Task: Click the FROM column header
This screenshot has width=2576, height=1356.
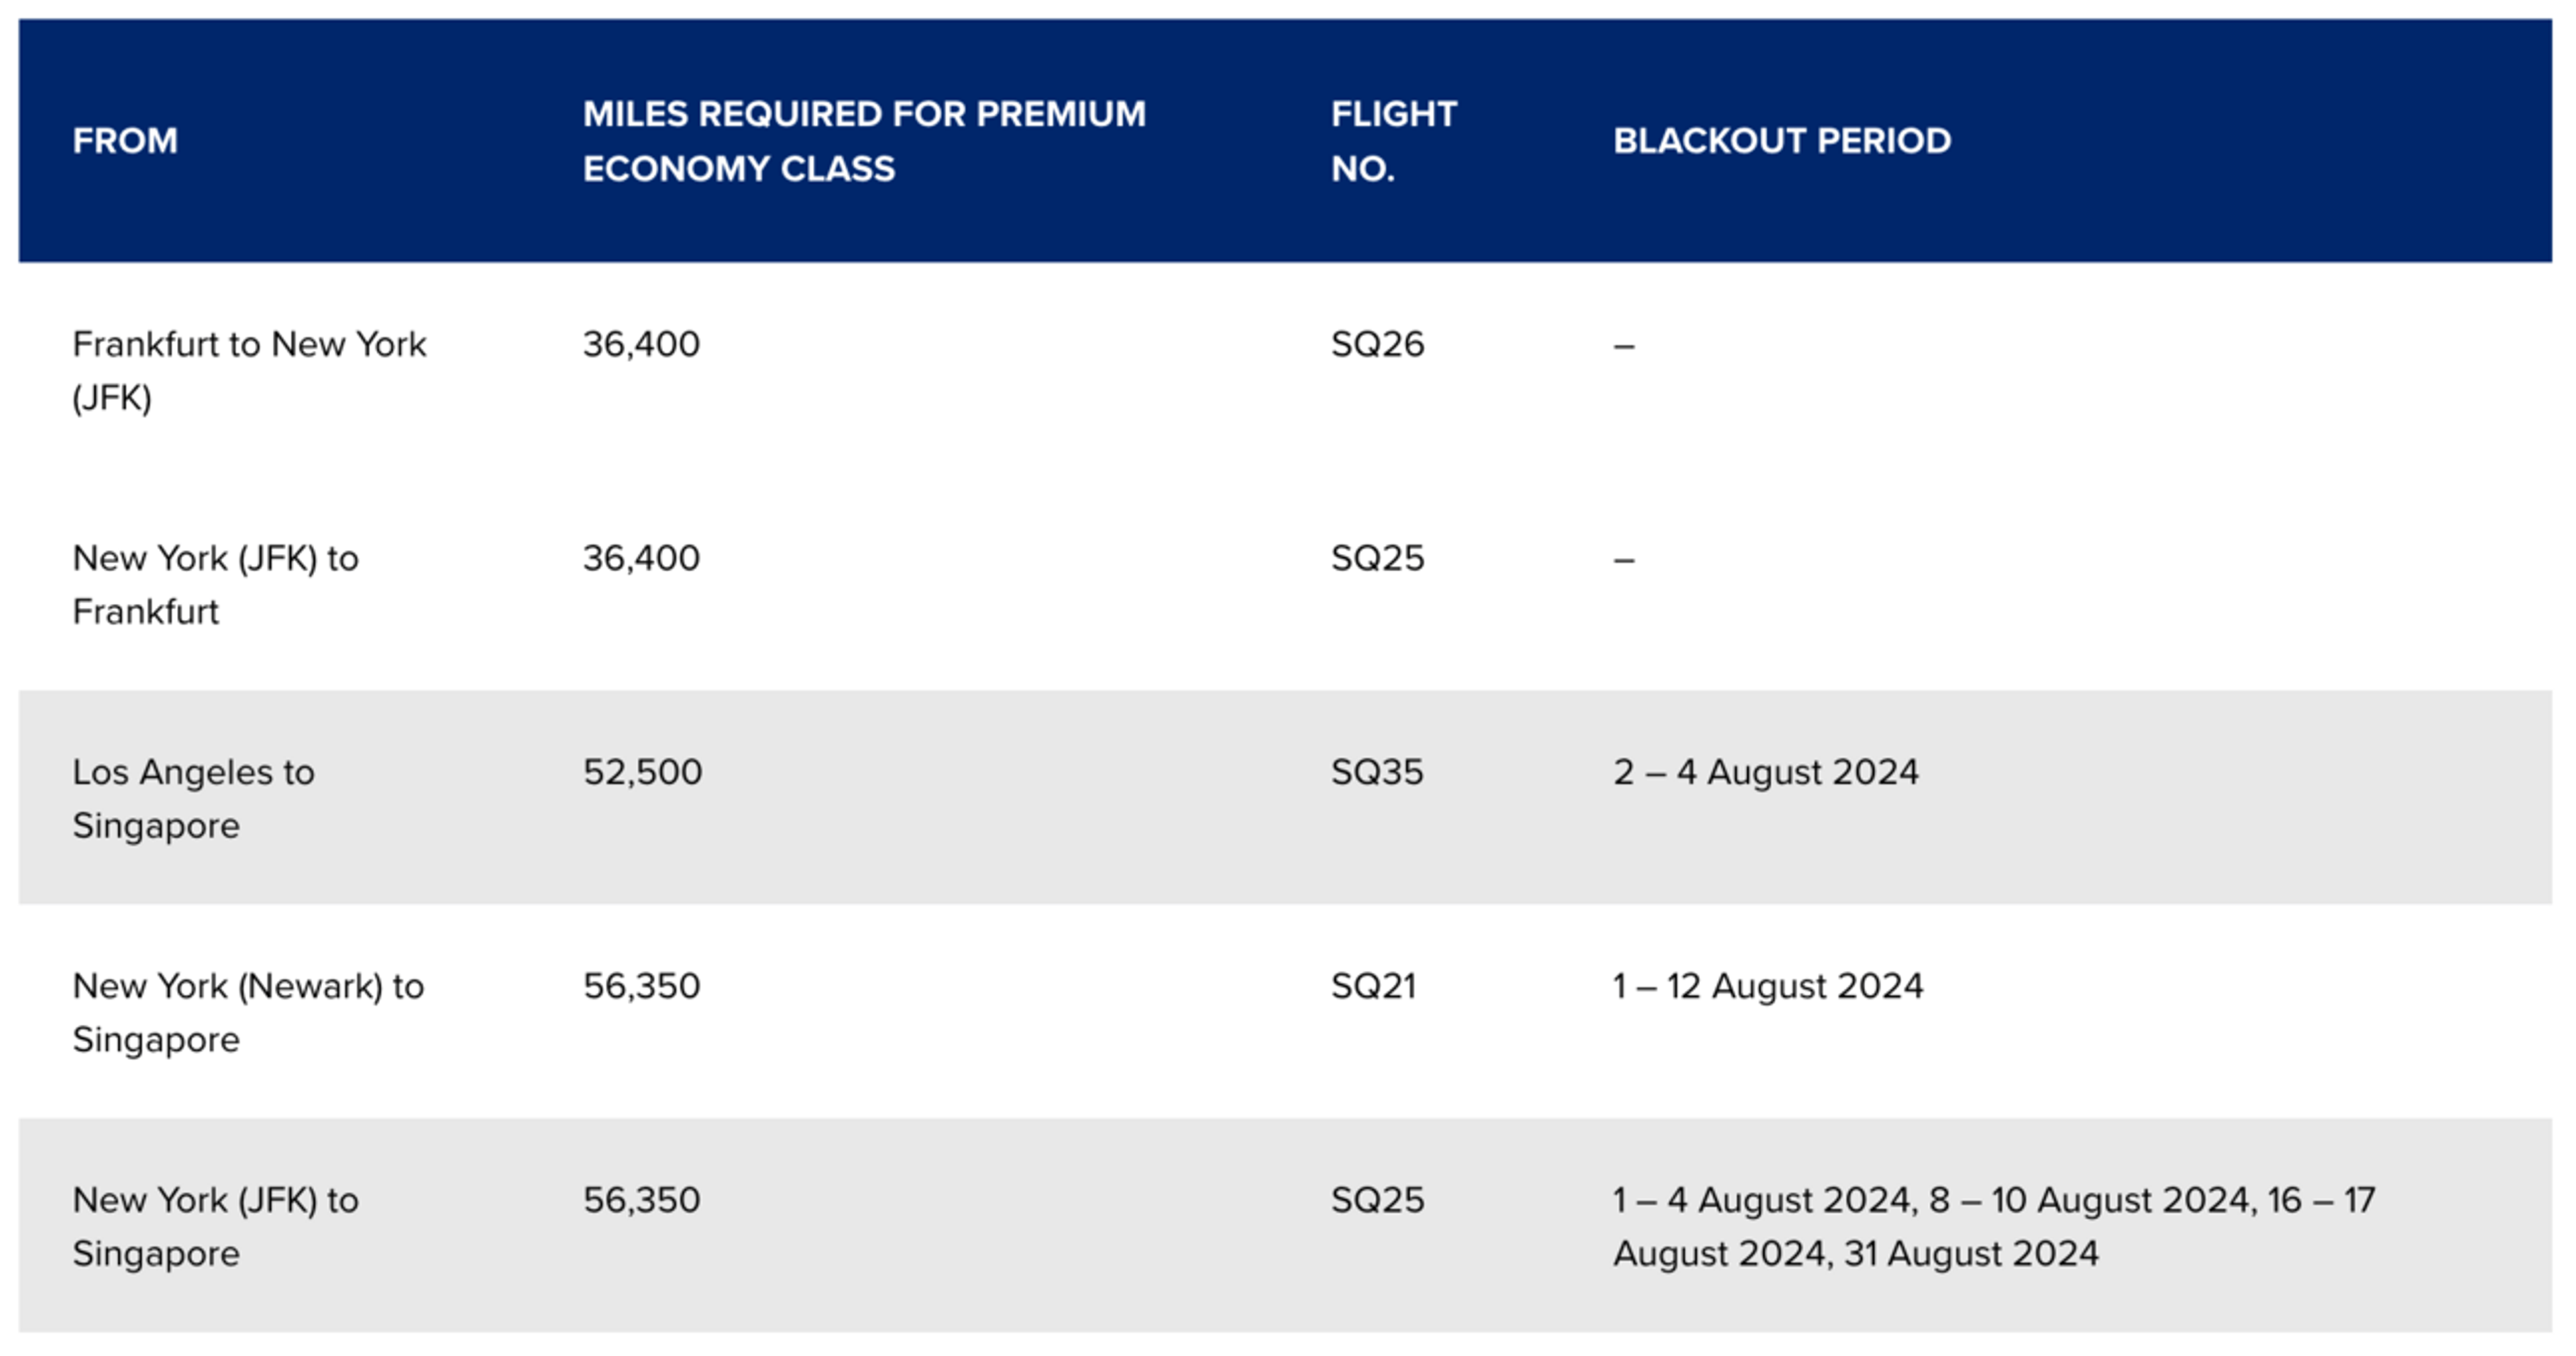Action: tap(125, 141)
